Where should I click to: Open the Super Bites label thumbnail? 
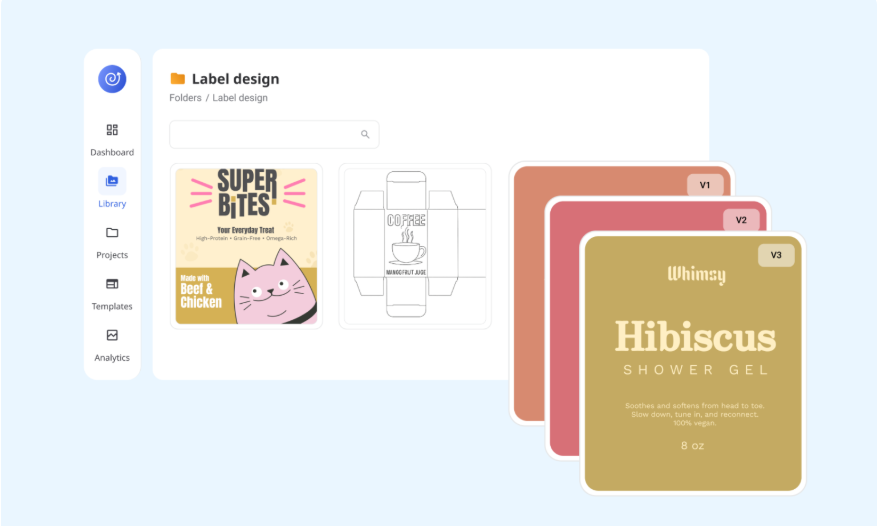246,246
